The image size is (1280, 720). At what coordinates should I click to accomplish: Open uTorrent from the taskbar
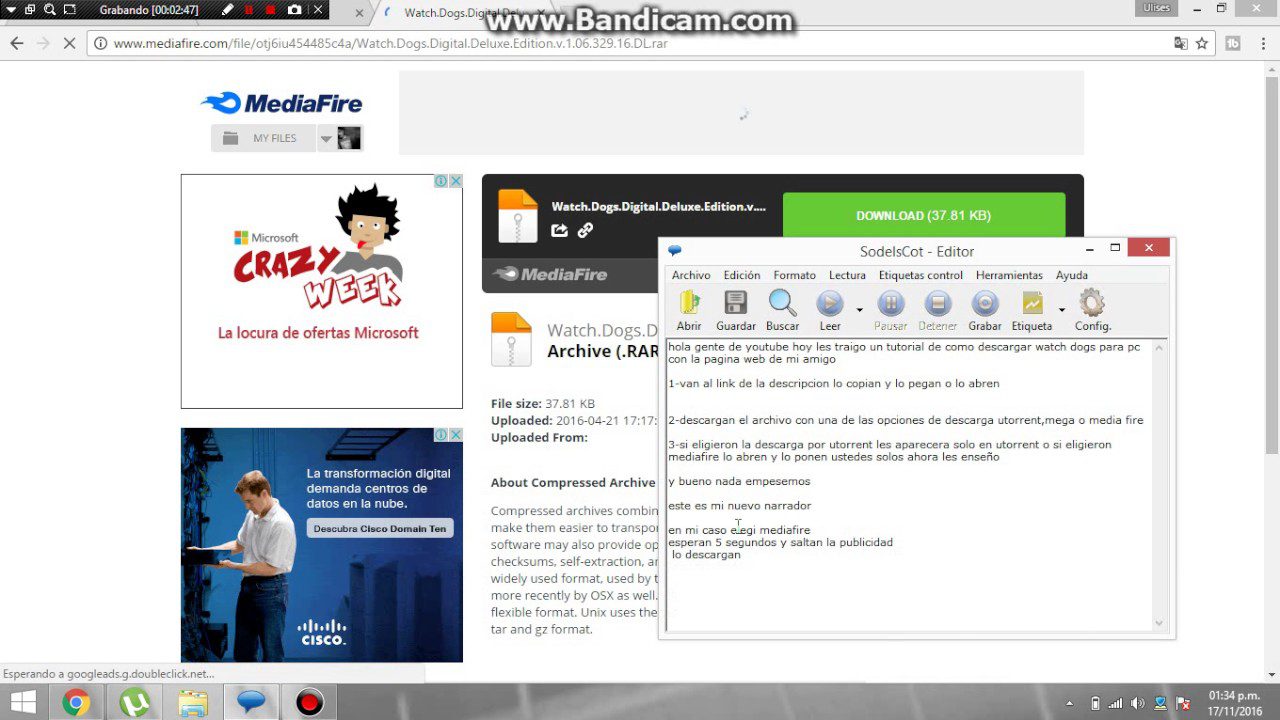(134, 703)
